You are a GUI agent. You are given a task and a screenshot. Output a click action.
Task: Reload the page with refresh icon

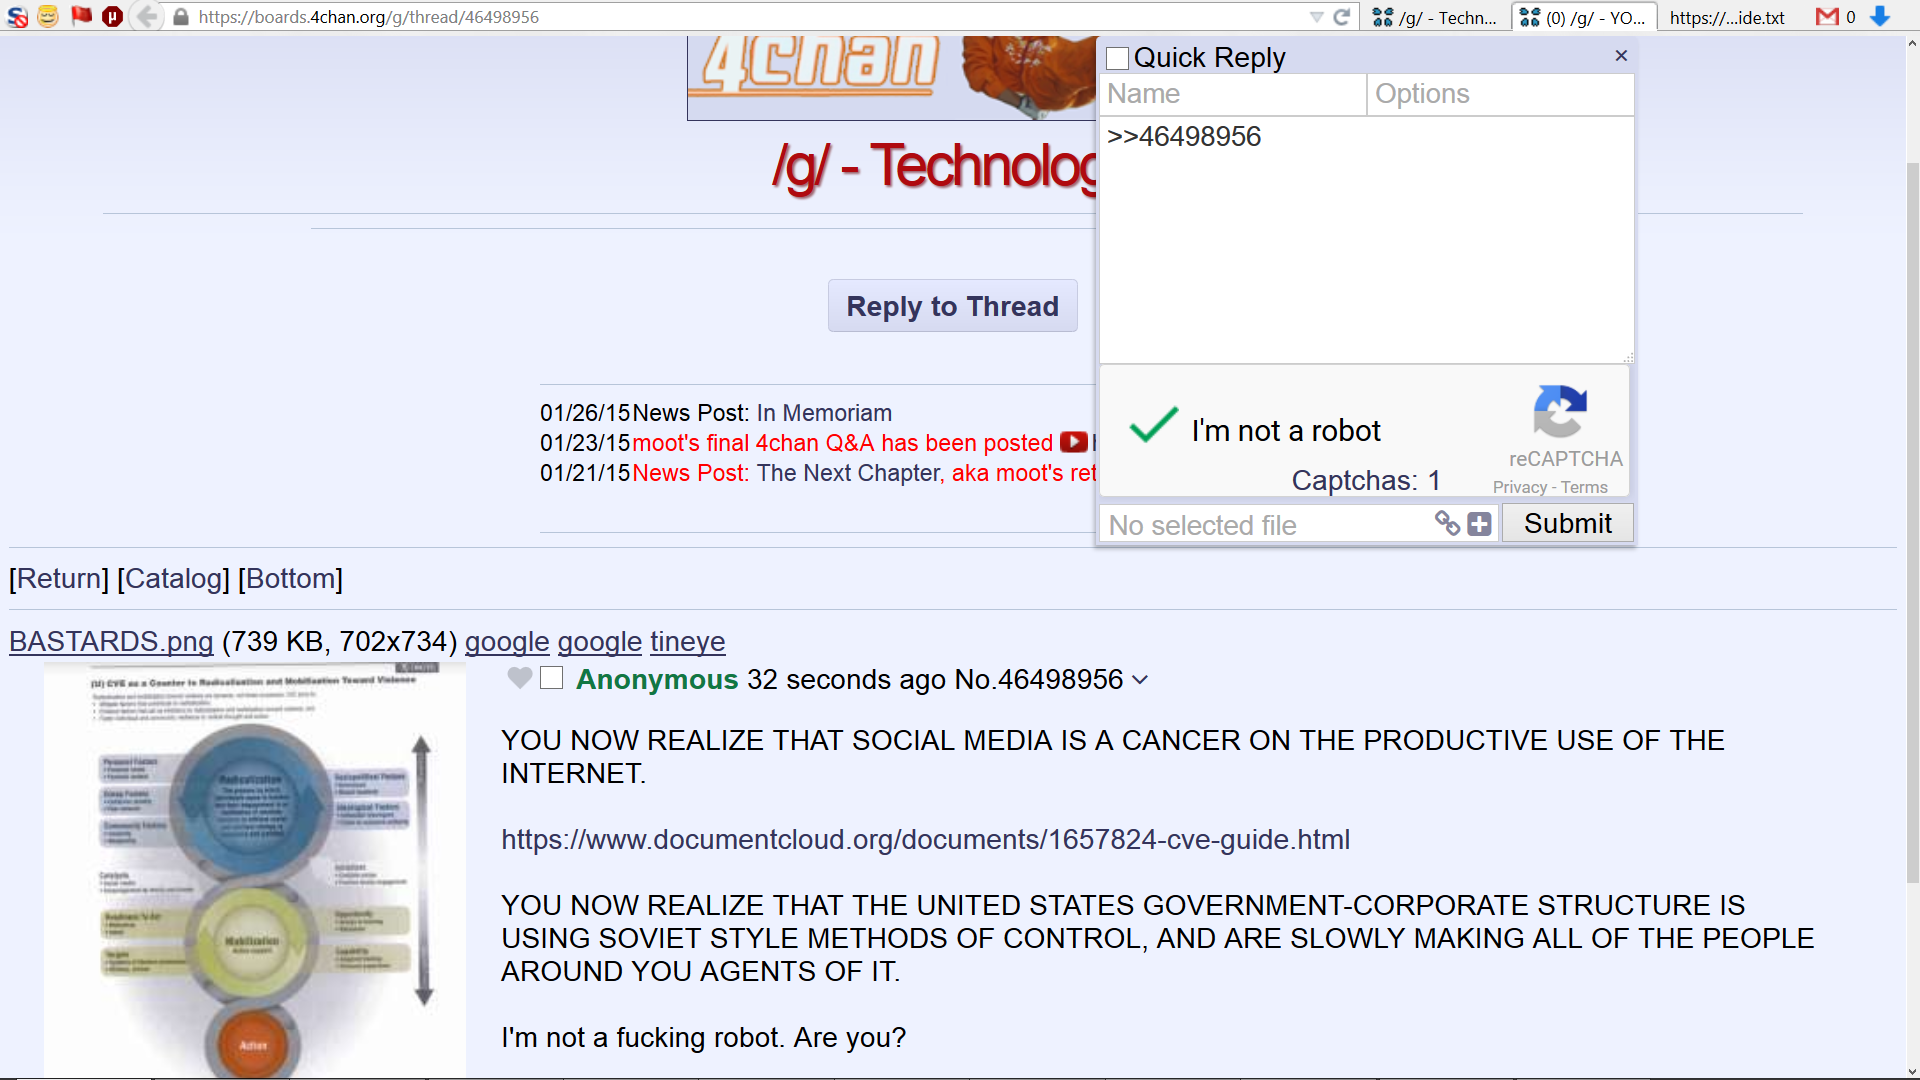[x=1342, y=17]
